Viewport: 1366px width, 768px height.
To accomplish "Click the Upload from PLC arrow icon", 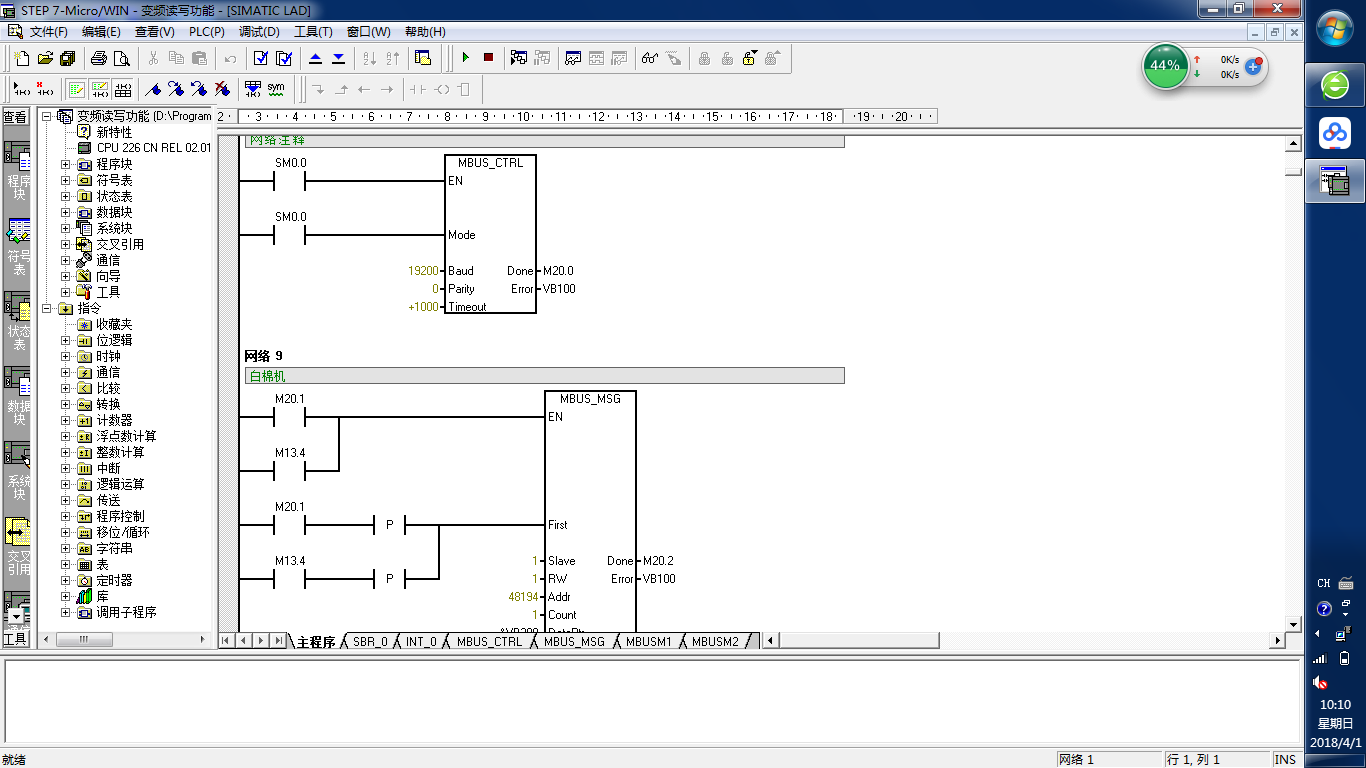I will tap(316, 58).
